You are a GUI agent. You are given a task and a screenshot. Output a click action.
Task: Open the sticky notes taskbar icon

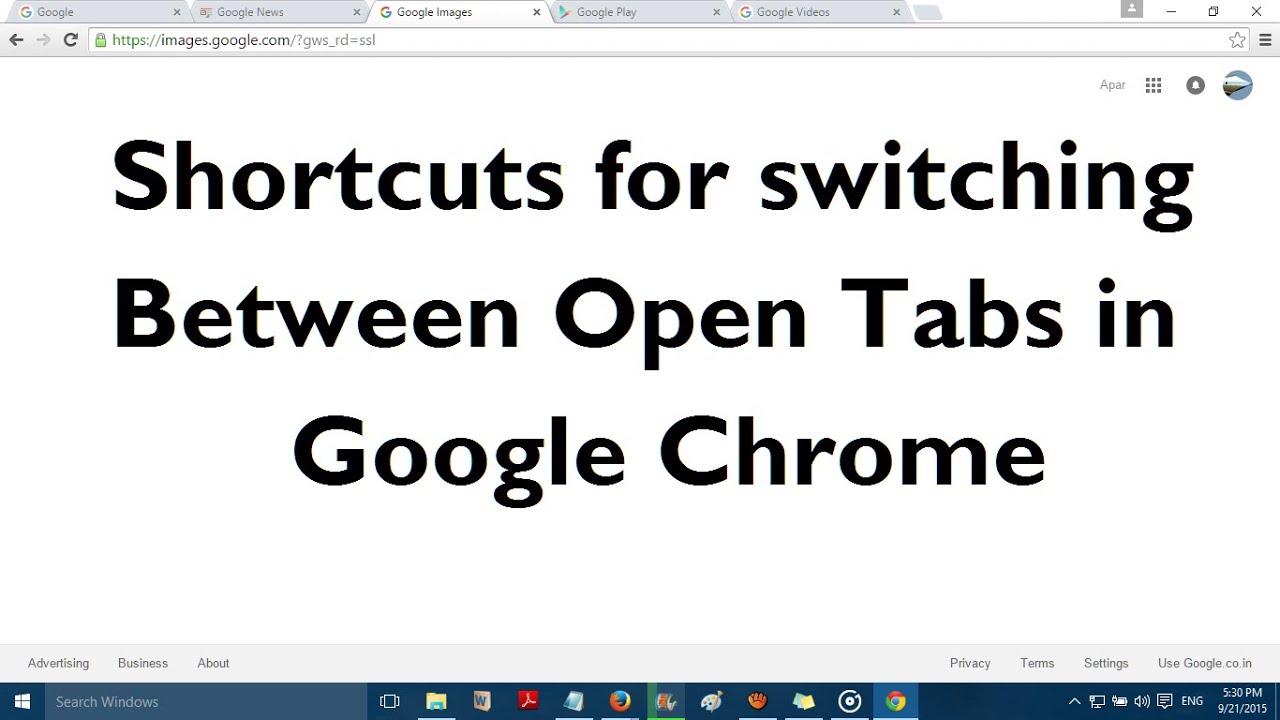(804, 702)
